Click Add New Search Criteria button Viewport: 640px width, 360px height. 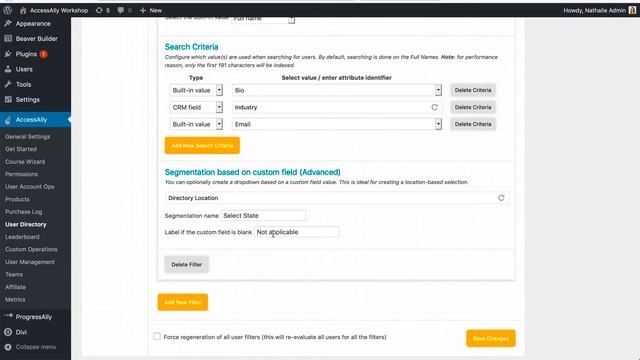click(202, 146)
